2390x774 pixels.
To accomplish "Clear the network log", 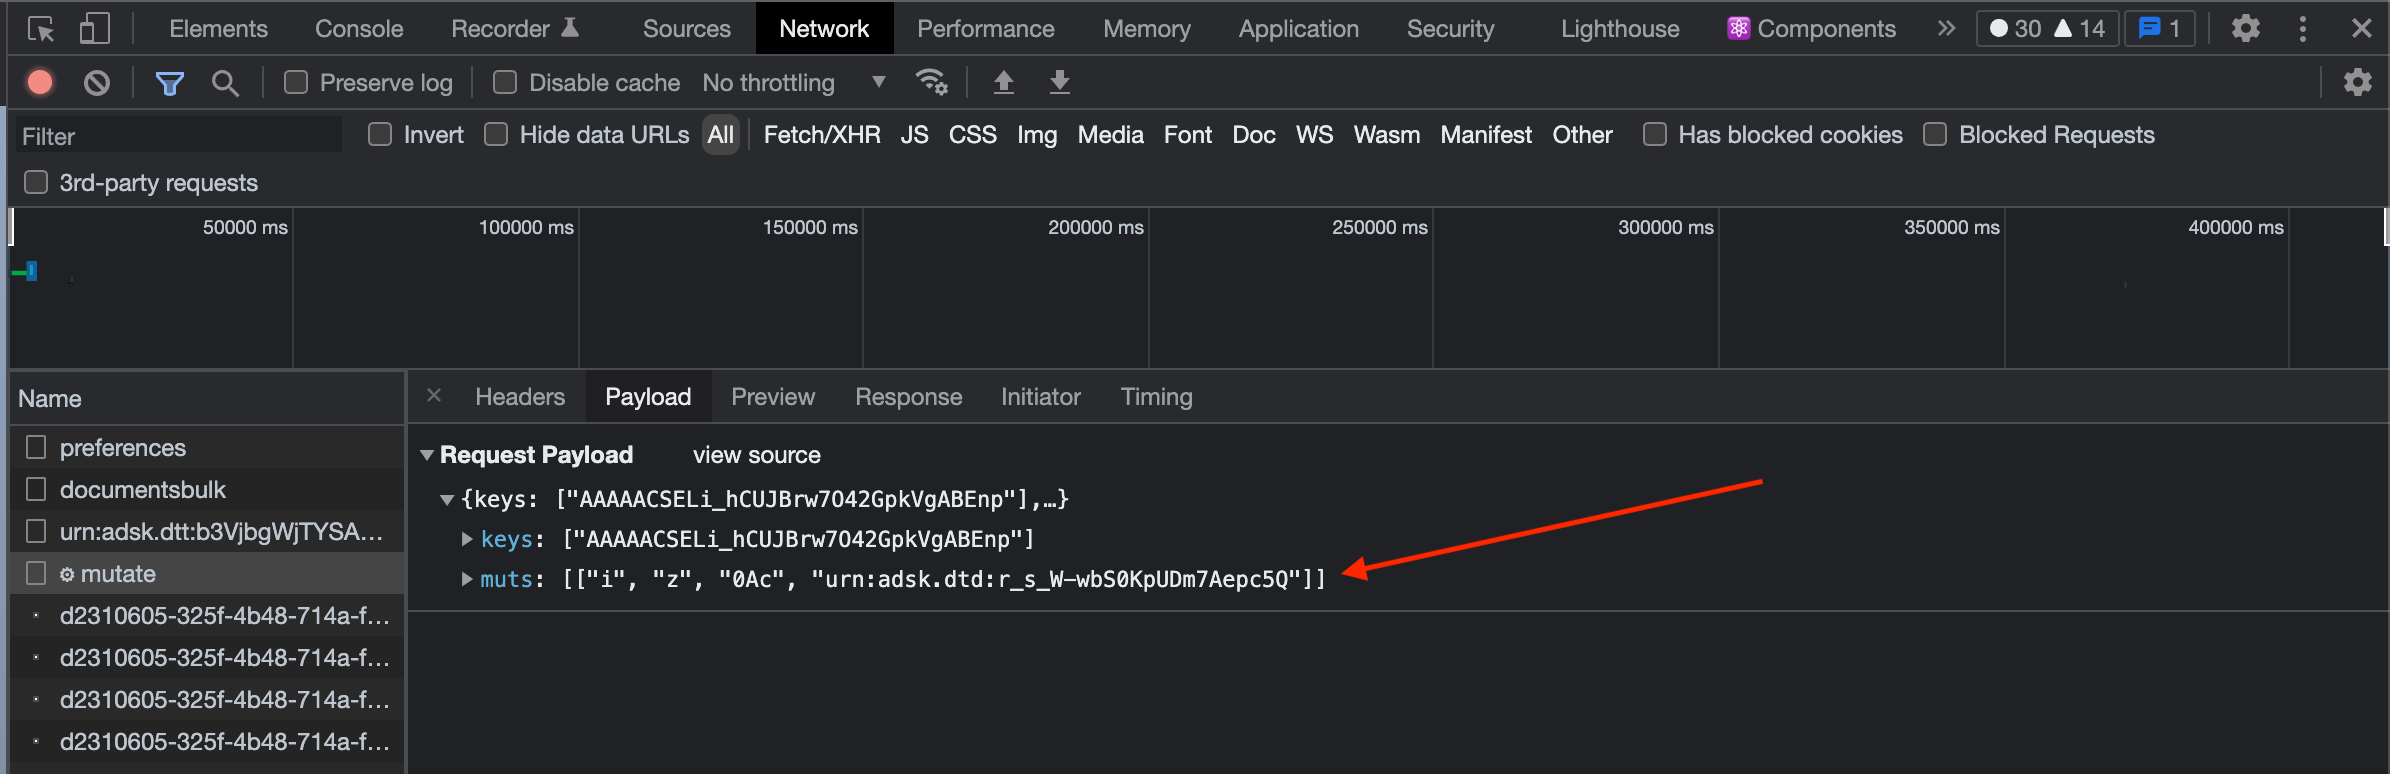I will pyautogui.click(x=97, y=82).
